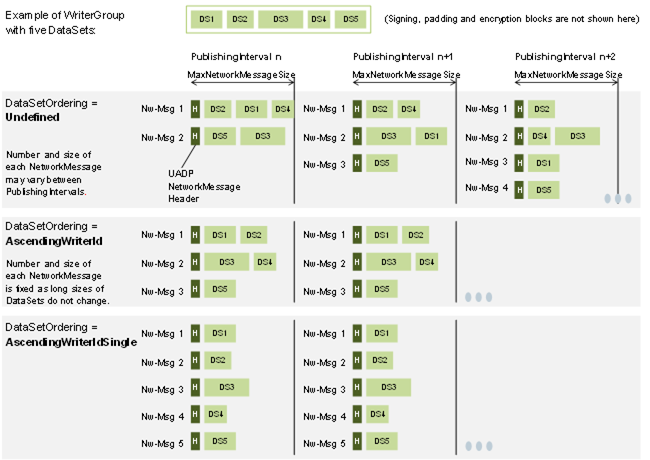The width and height of the screenshot is (650, 460).
Task: Click DS5 in Undefined Nw-Msg 3, interval n+1
Action: [x=380, y=163]
